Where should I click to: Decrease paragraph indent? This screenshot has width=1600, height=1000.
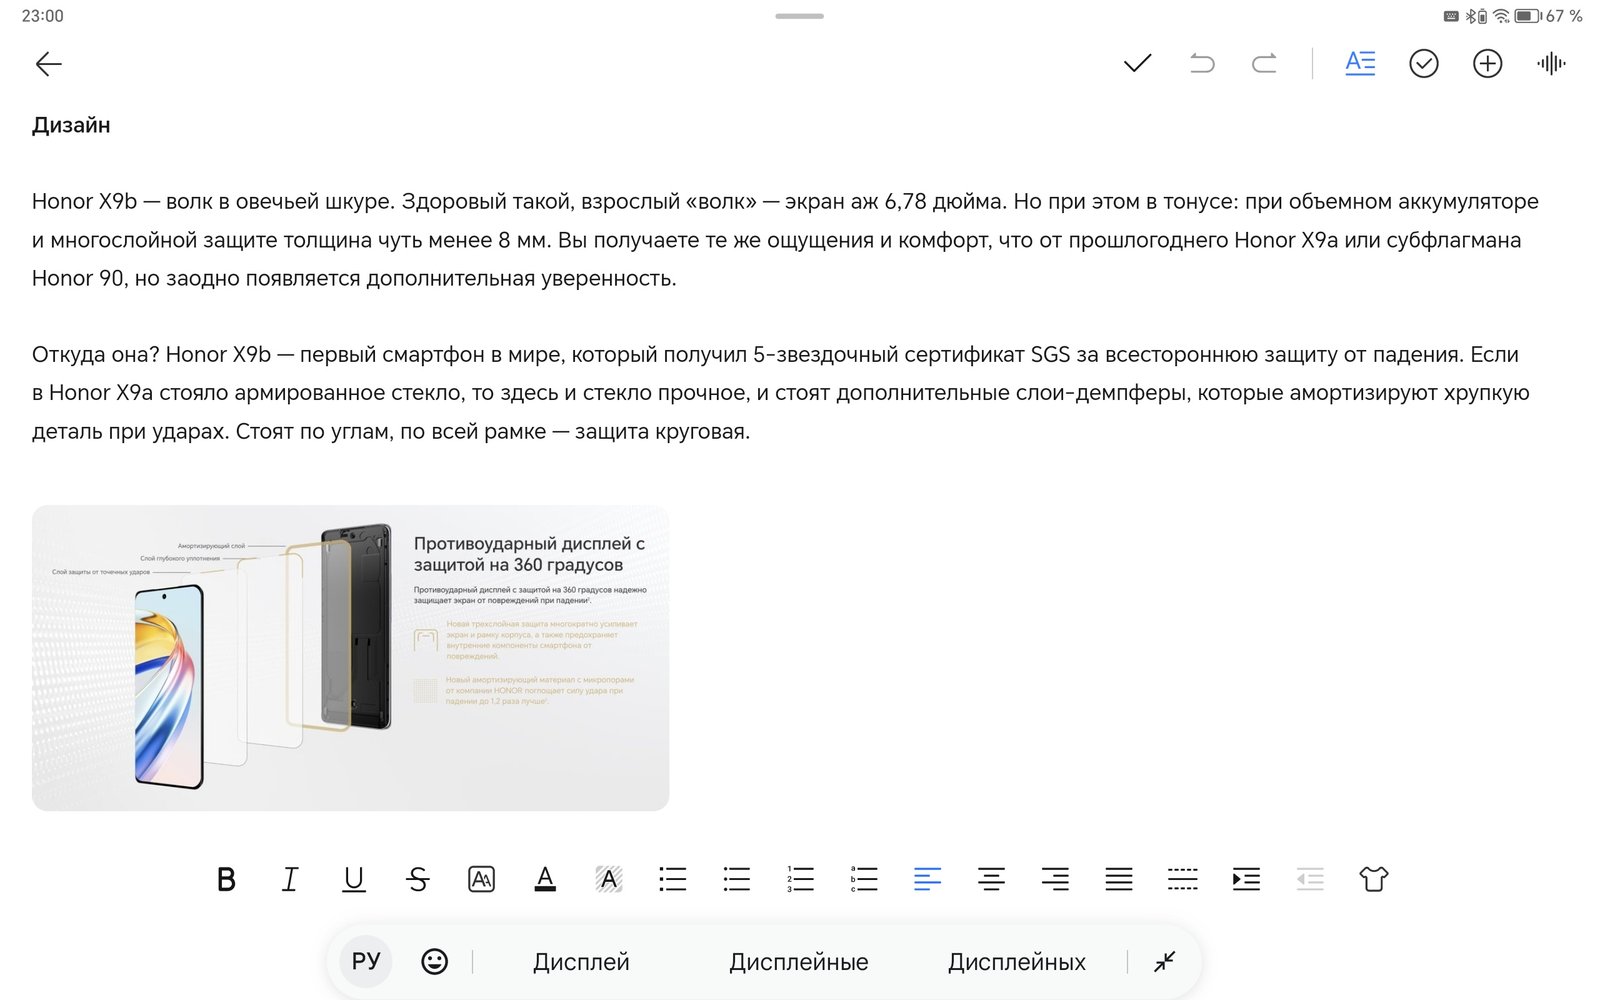1310,879
